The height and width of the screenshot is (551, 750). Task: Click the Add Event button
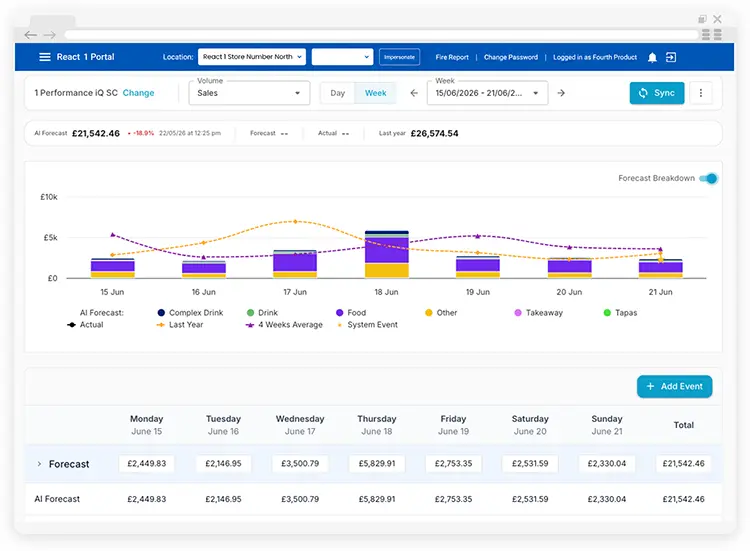coord(674,386)
